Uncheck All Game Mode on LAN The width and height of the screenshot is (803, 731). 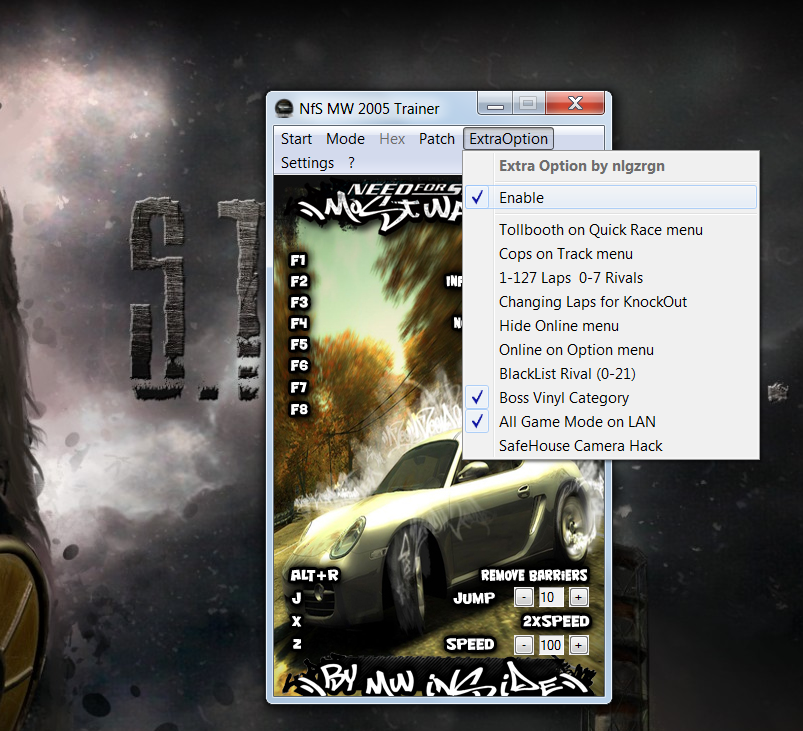pos(610,422)
